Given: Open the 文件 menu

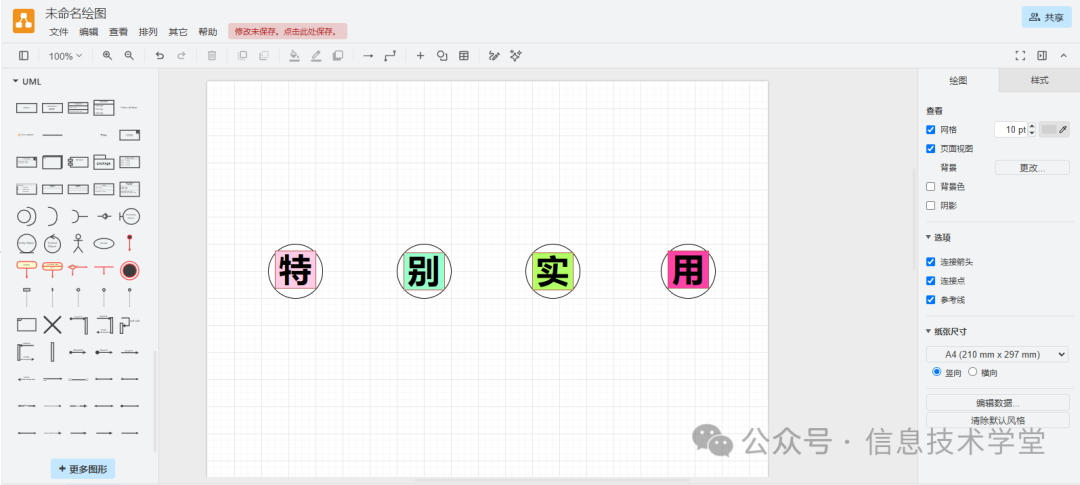Looking at the screenshot, I should 59,32.
